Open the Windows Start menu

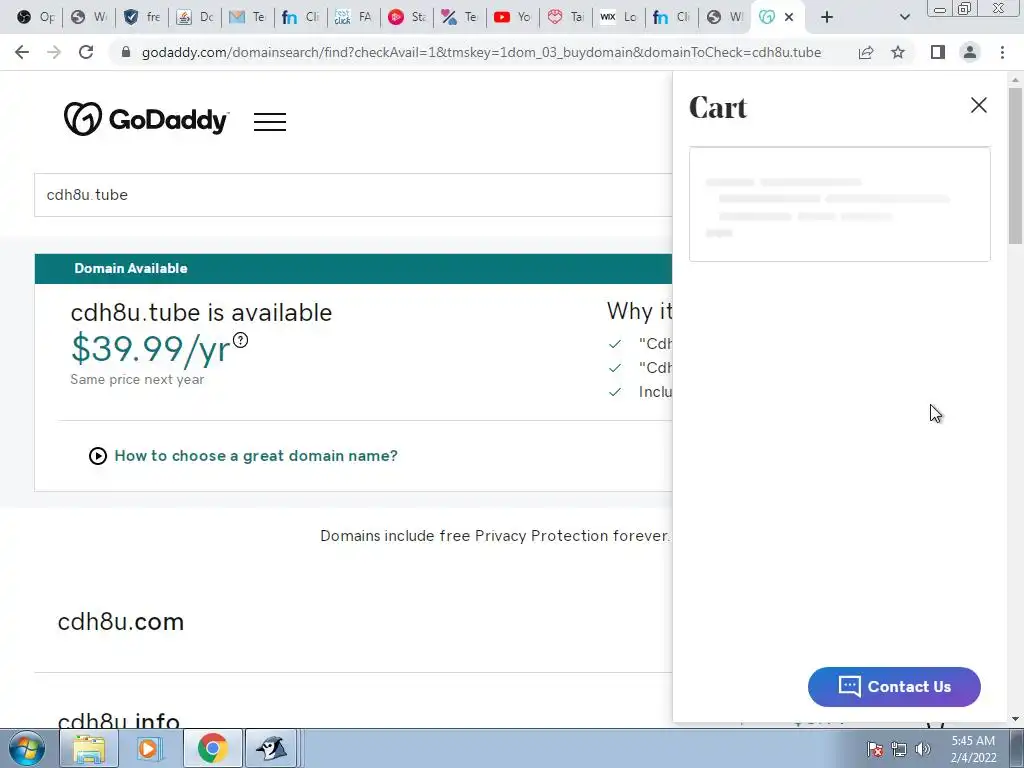(26, 748)
